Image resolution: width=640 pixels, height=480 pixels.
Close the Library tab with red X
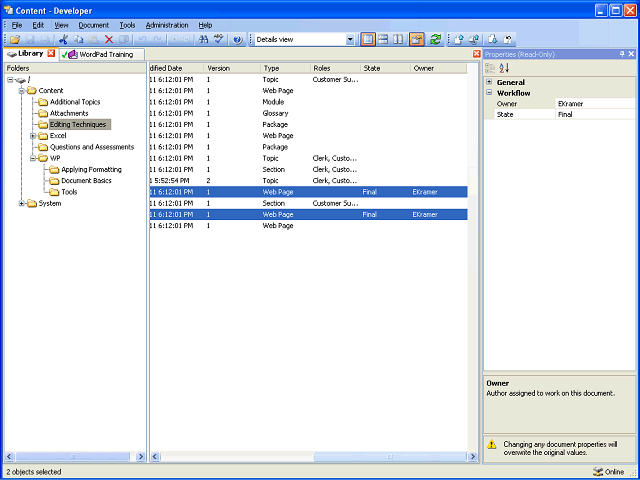[x=51, y=53]
